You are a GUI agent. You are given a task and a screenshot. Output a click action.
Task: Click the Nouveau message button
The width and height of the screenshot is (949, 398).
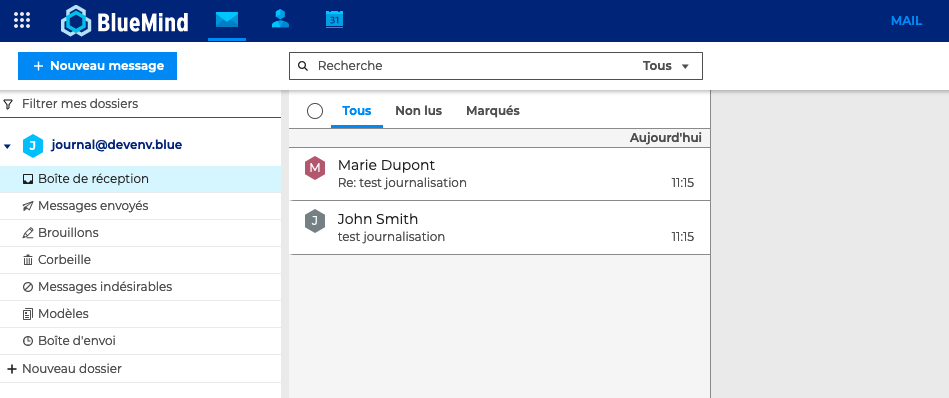[x=97, y=66]
